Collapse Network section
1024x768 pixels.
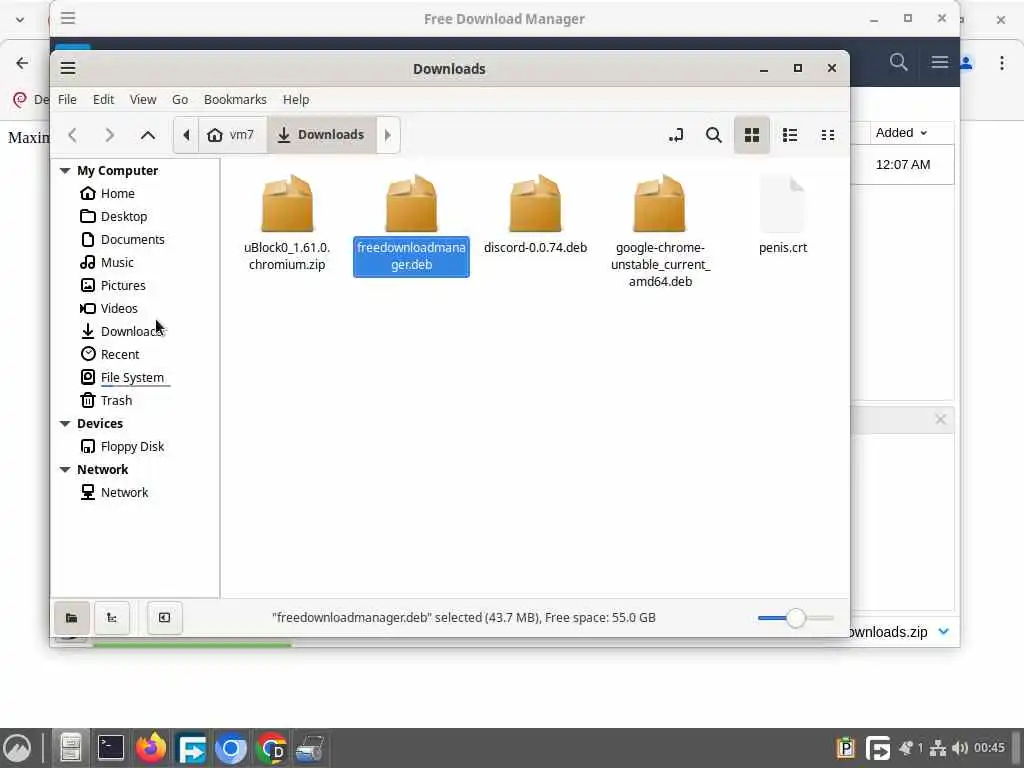pos(65,469)
